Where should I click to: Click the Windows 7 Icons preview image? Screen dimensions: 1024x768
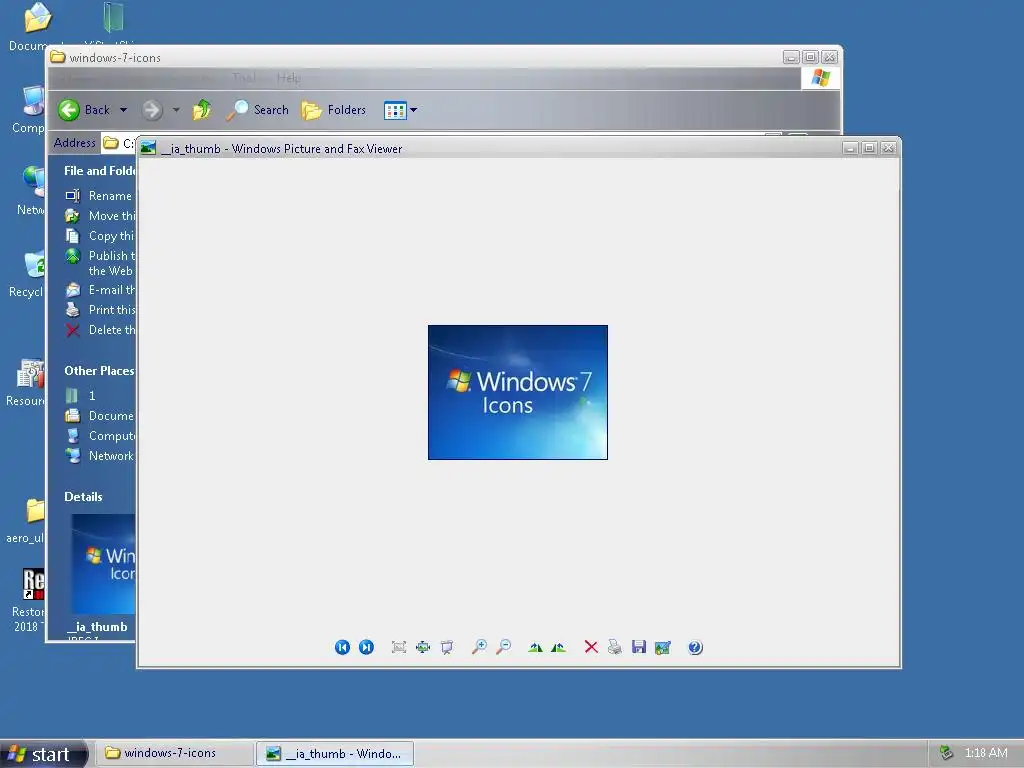tap(518, 392)
